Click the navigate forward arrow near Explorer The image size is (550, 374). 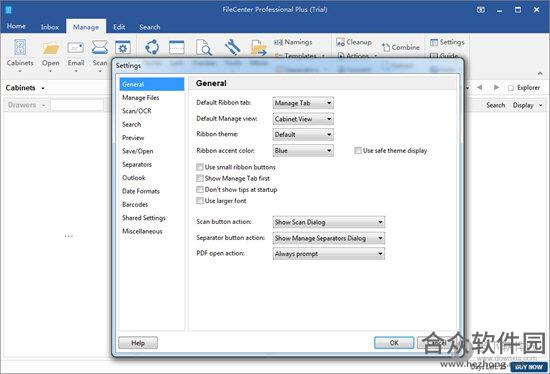(496, 87)
